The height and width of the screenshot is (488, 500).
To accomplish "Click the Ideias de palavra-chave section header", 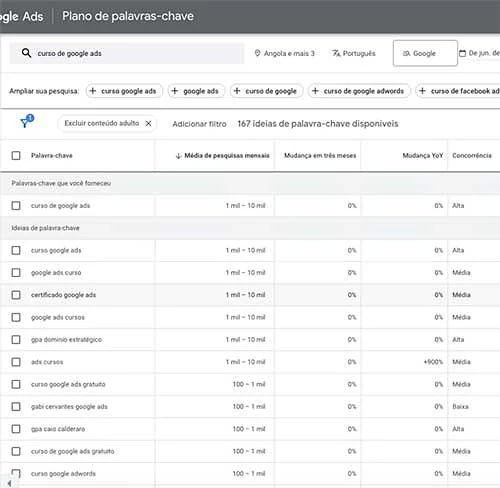I will [45, 228].
